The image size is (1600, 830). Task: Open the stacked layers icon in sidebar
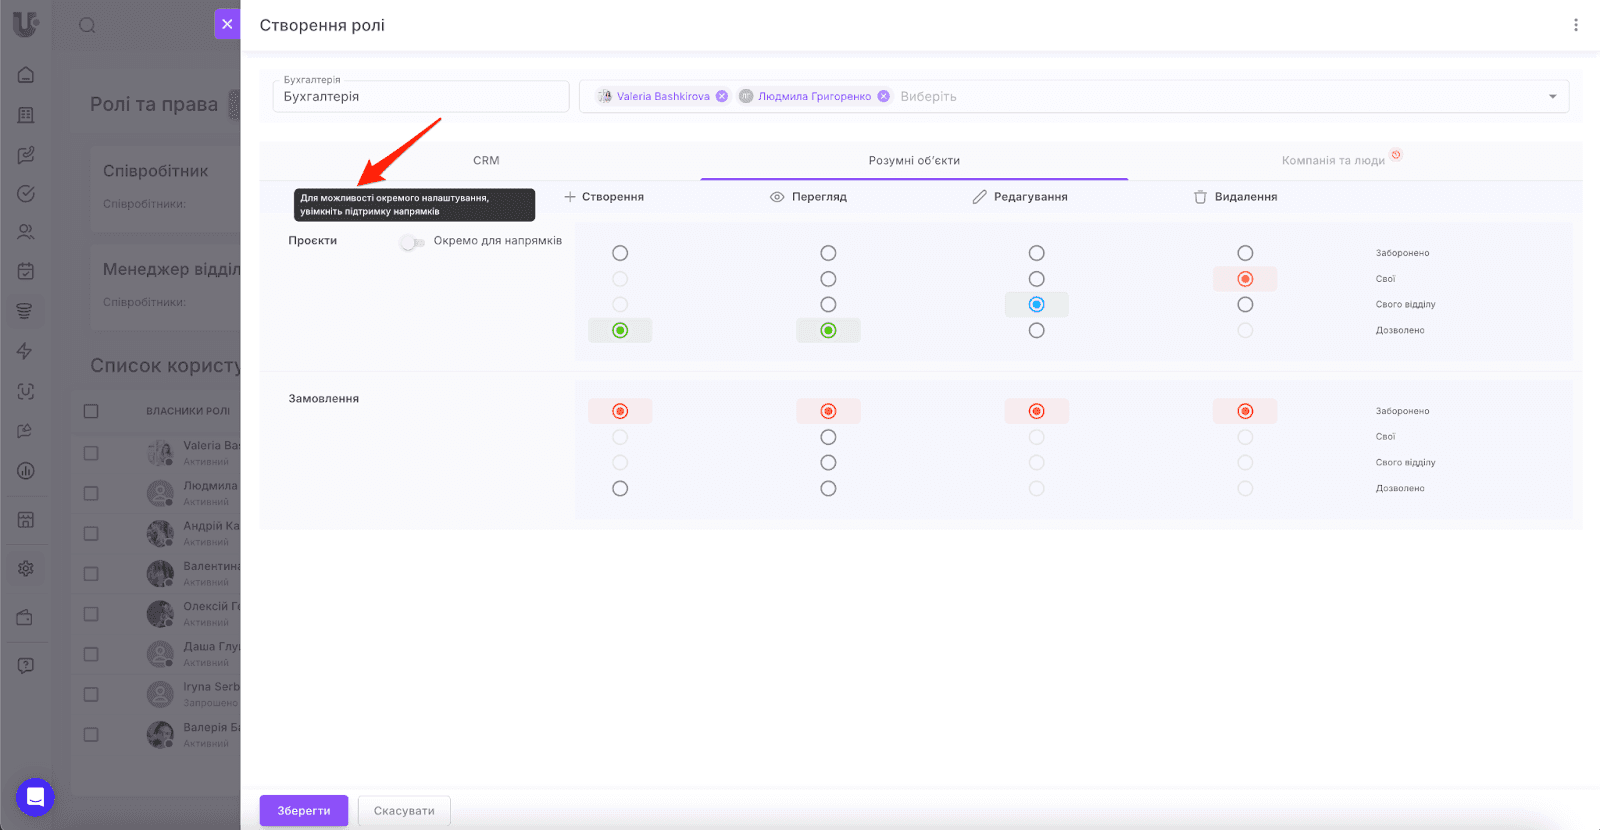pyautogui.click(x=26, y=311)
